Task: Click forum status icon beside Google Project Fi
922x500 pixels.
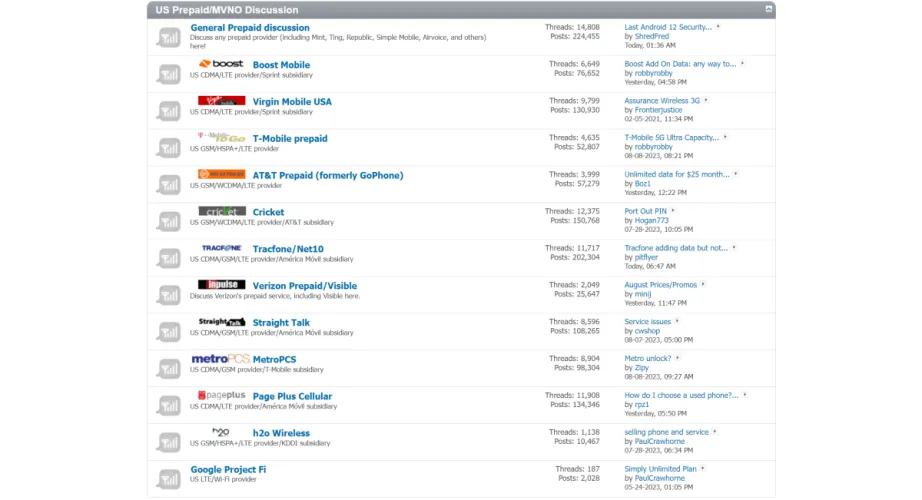Action: [168, 479]
